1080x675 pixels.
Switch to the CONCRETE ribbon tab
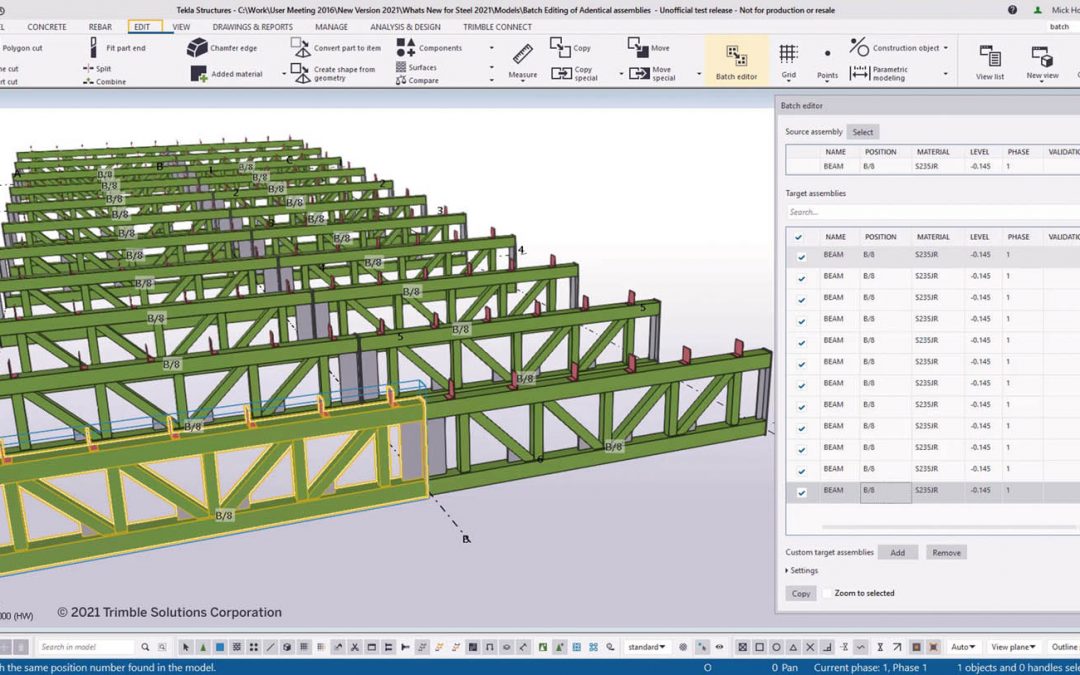47,27
